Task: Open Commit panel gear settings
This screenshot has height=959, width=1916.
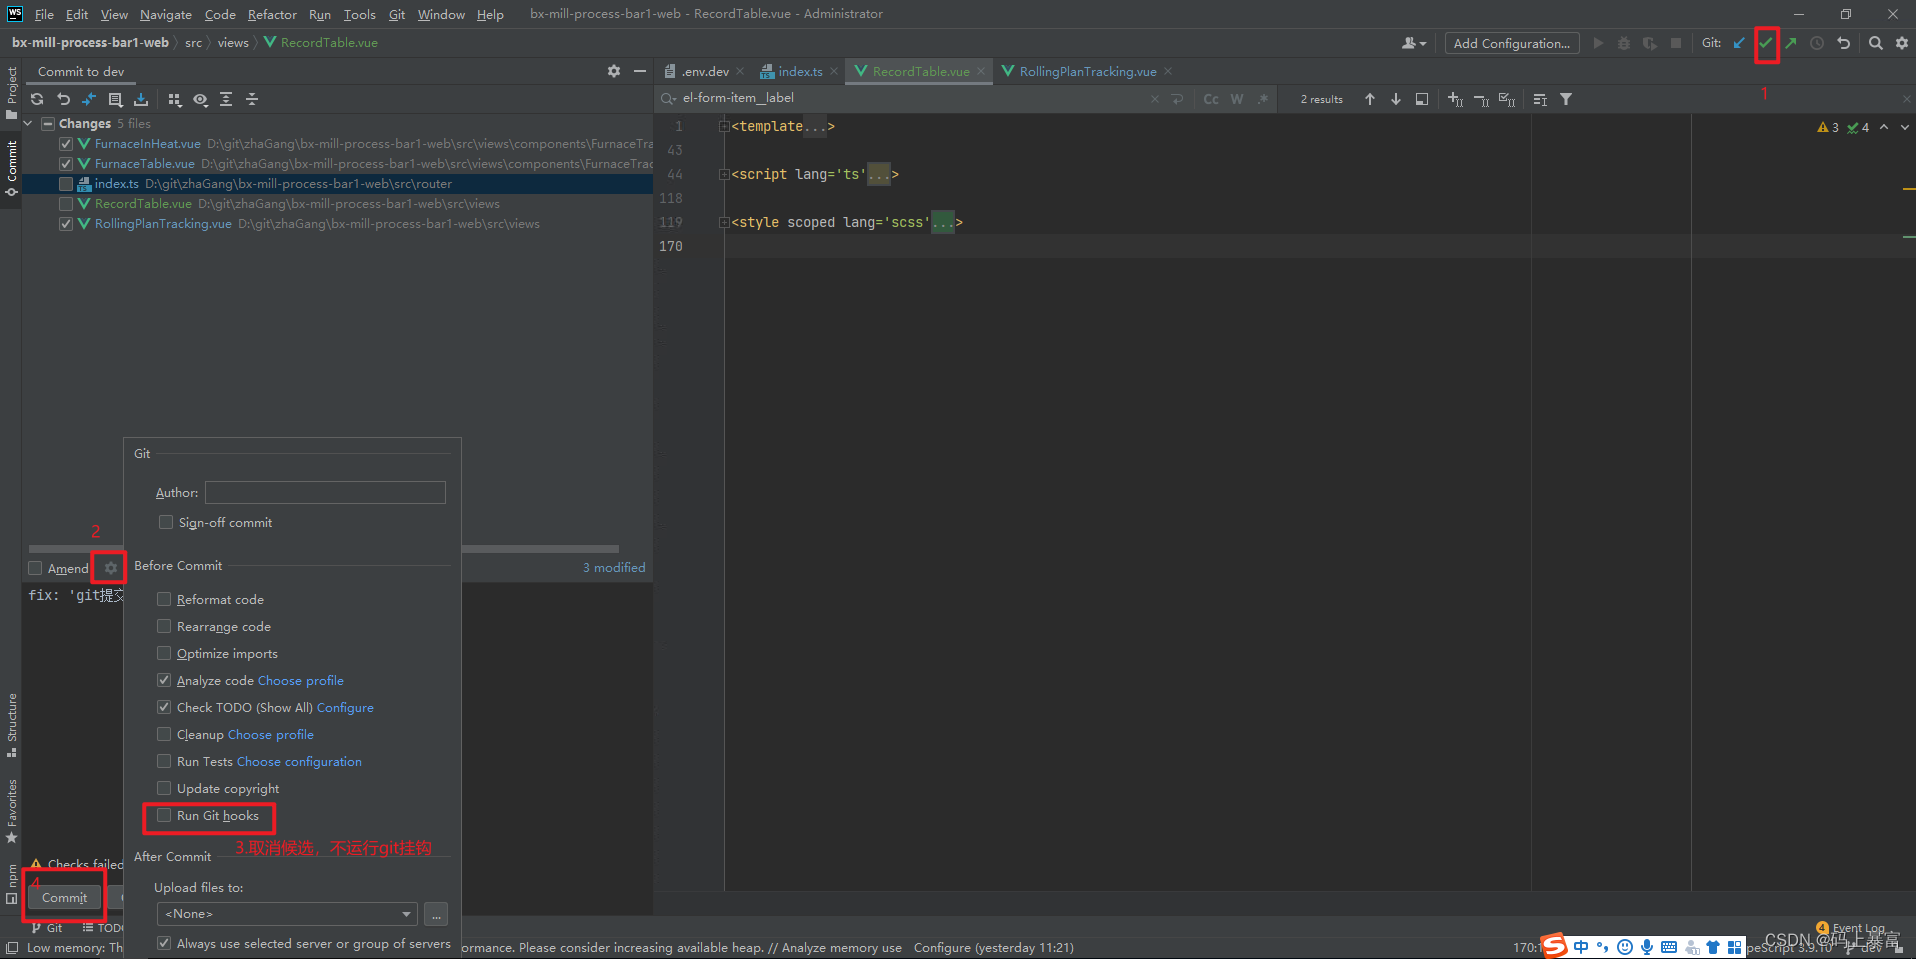Action: point(614,71)
